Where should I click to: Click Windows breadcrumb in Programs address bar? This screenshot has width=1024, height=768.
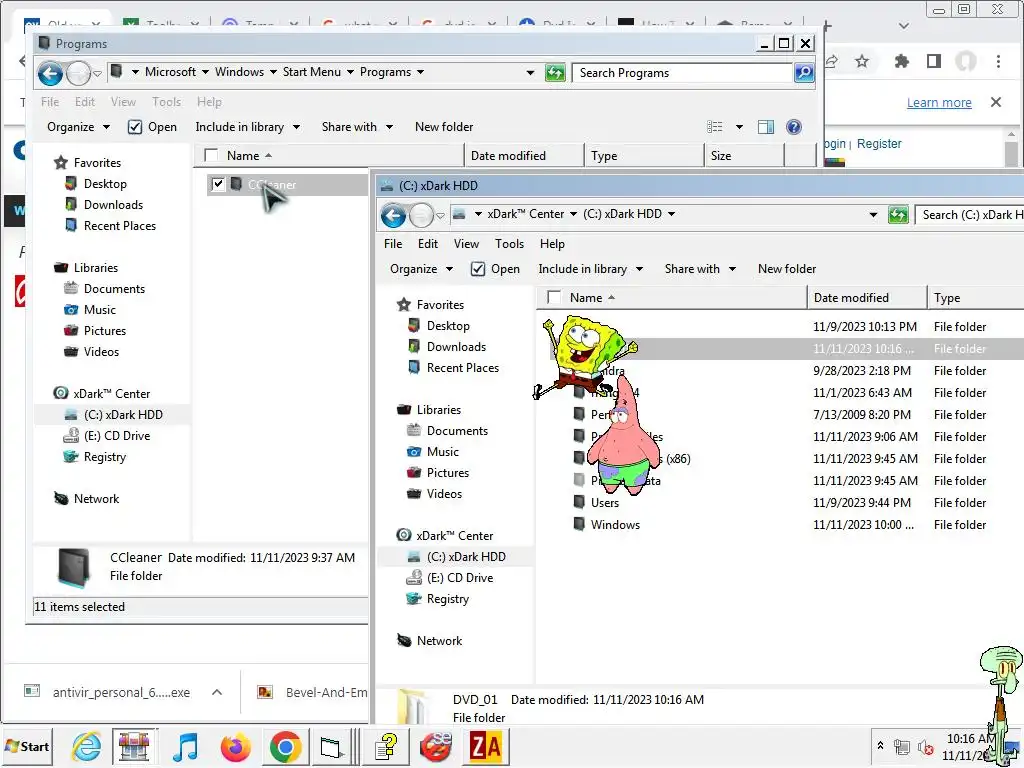coord(239,72)
